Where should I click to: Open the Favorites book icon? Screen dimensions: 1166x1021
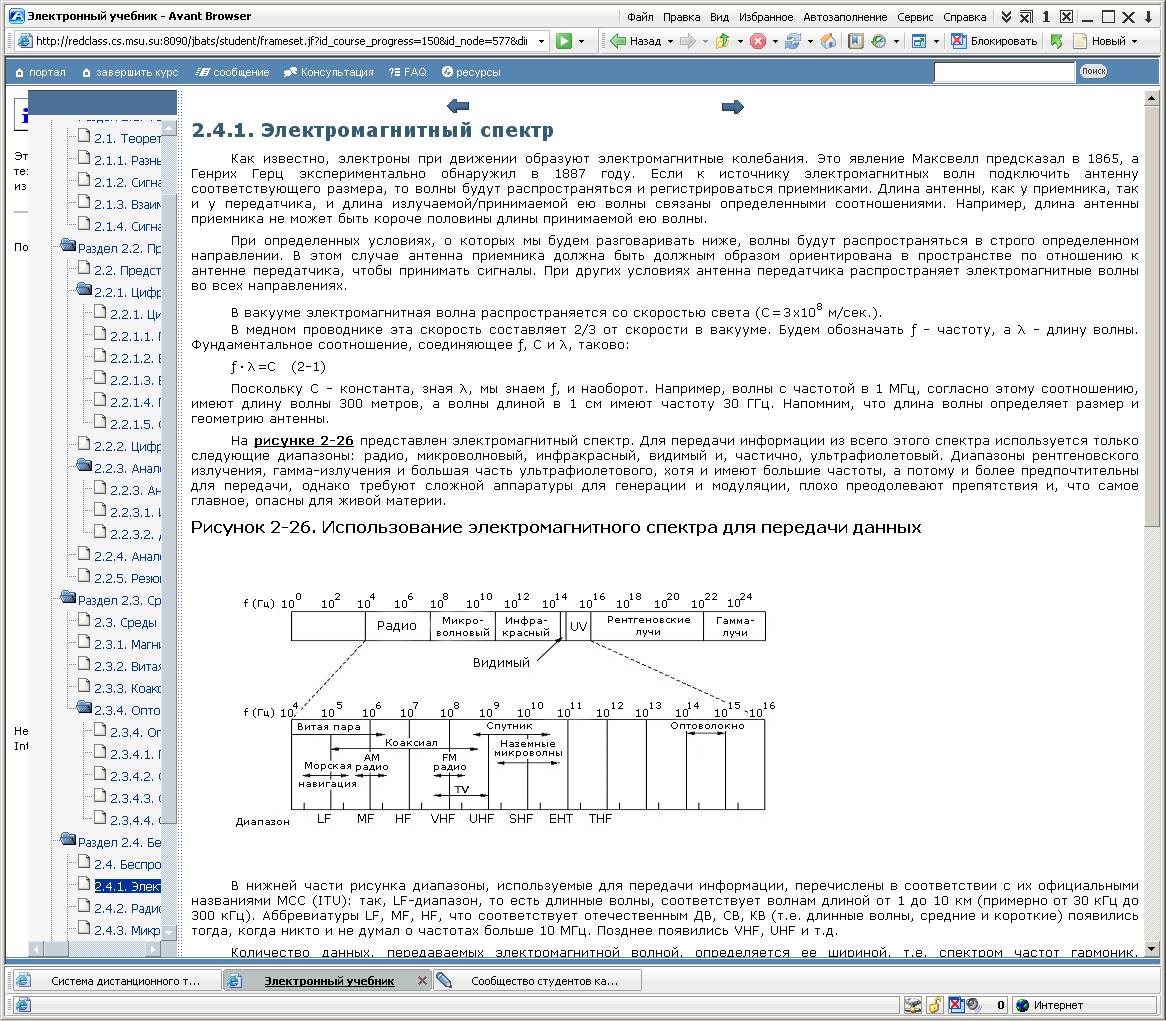coord(855,41)
